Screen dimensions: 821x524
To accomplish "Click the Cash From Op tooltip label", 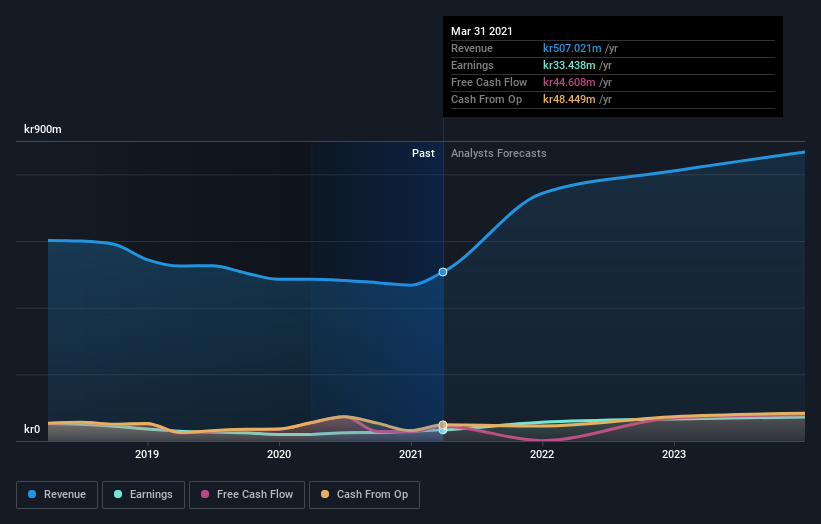I will tap(486, 99).
